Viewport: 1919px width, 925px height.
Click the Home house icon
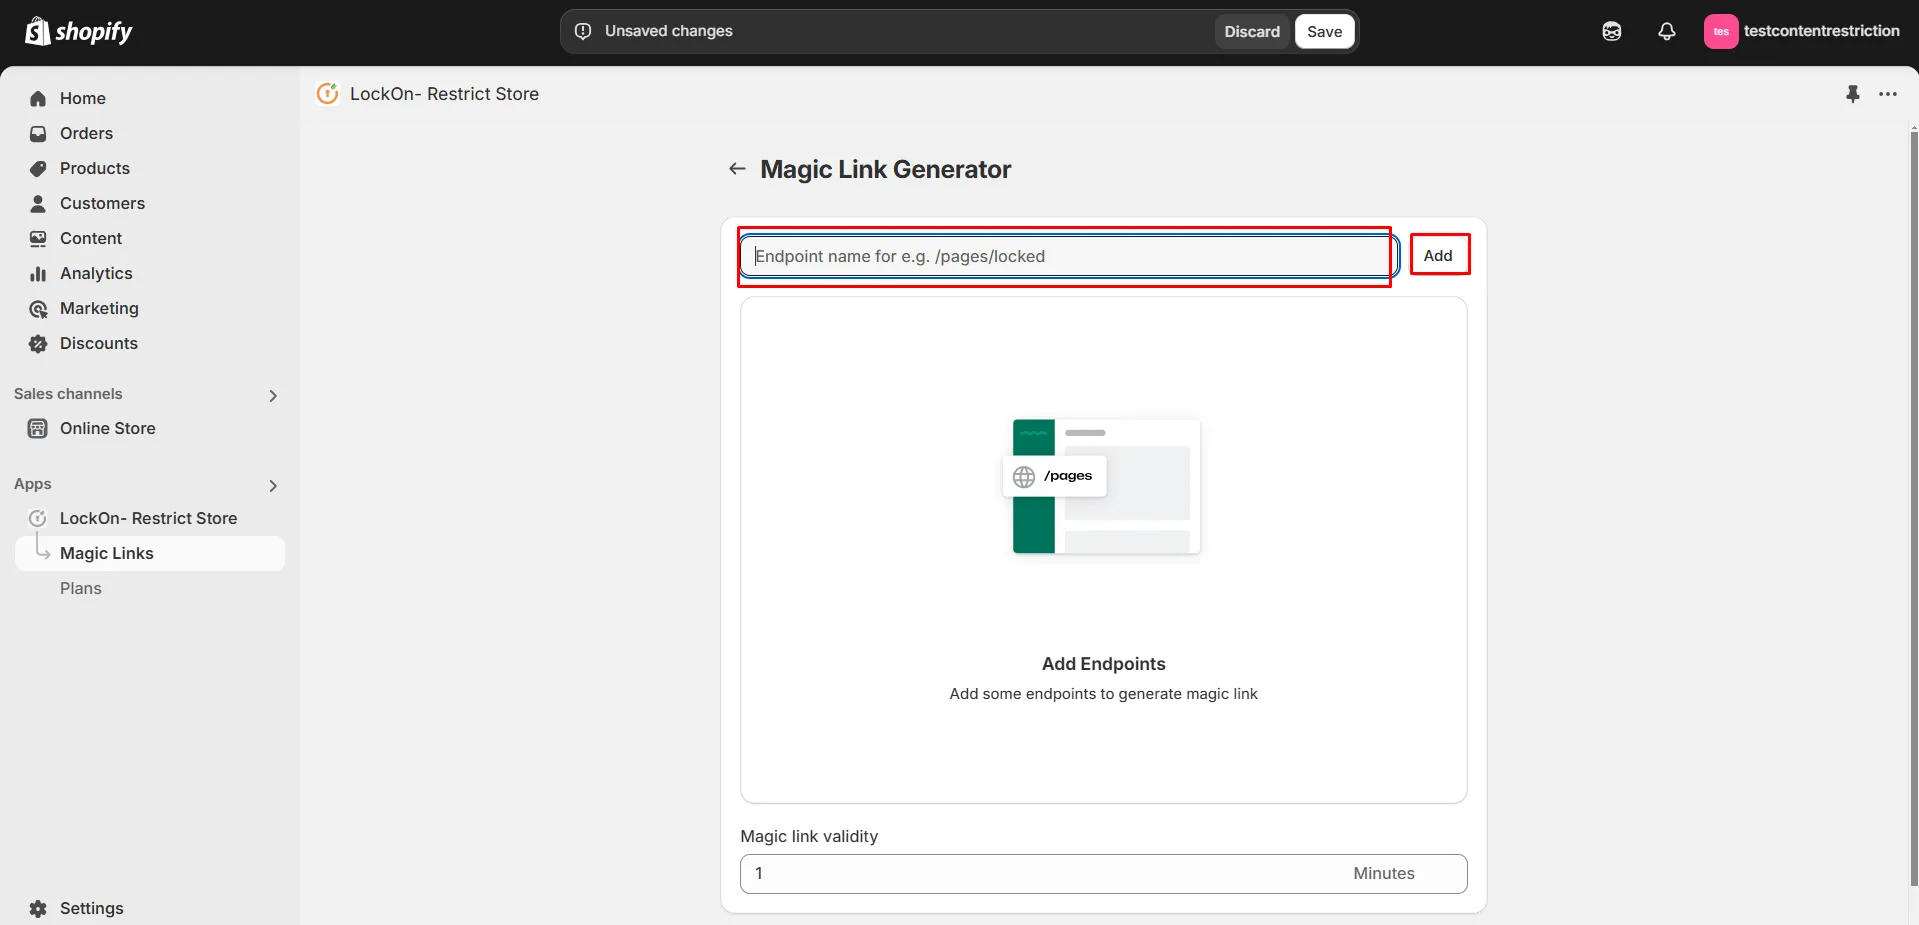tap(38, 98)
